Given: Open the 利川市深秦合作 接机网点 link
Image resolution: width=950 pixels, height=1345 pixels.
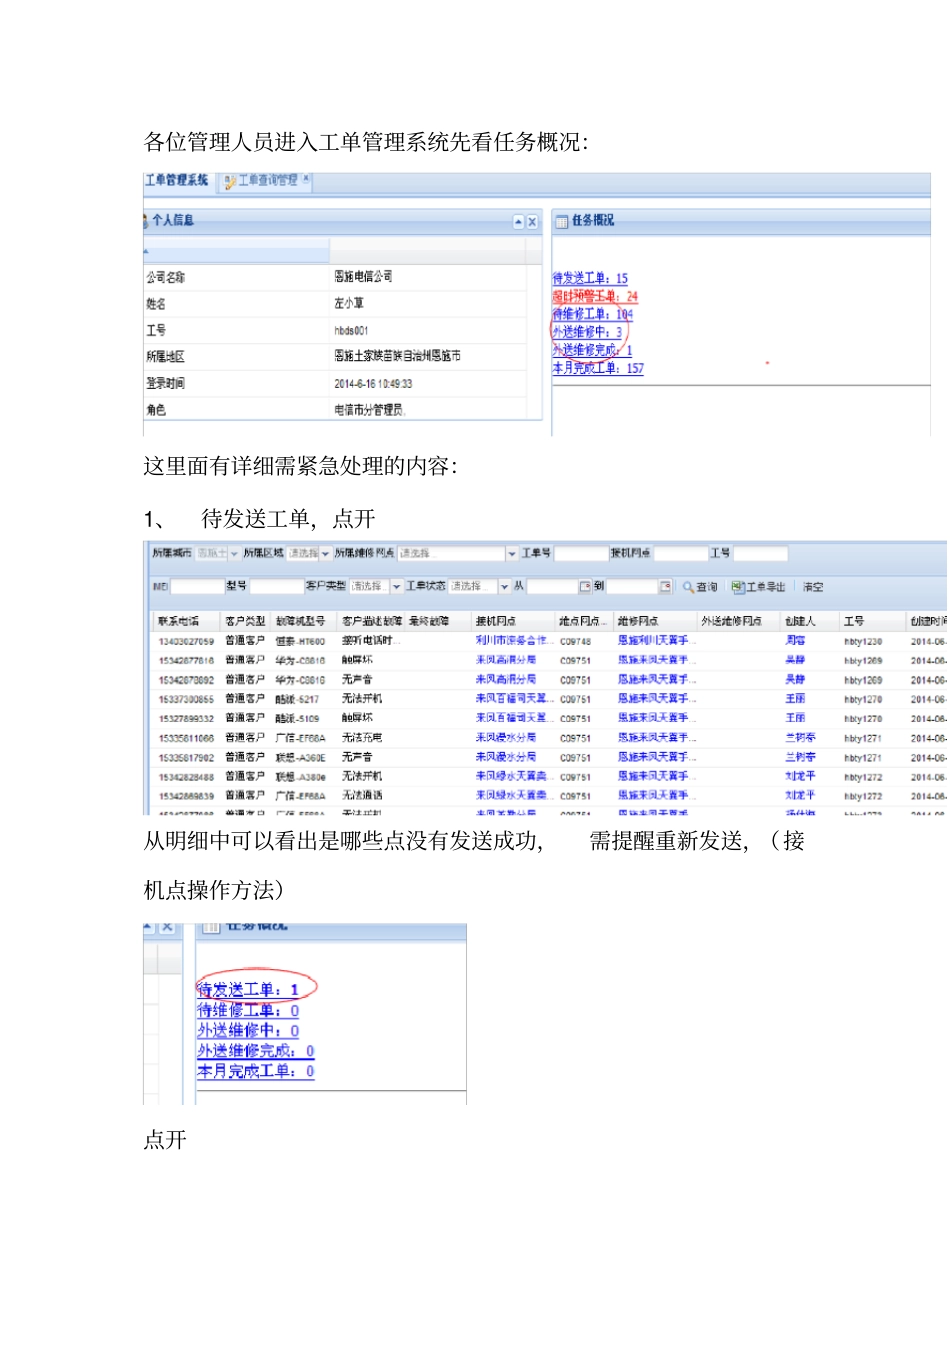Looking at the screenshot, I should coord(512,641).
